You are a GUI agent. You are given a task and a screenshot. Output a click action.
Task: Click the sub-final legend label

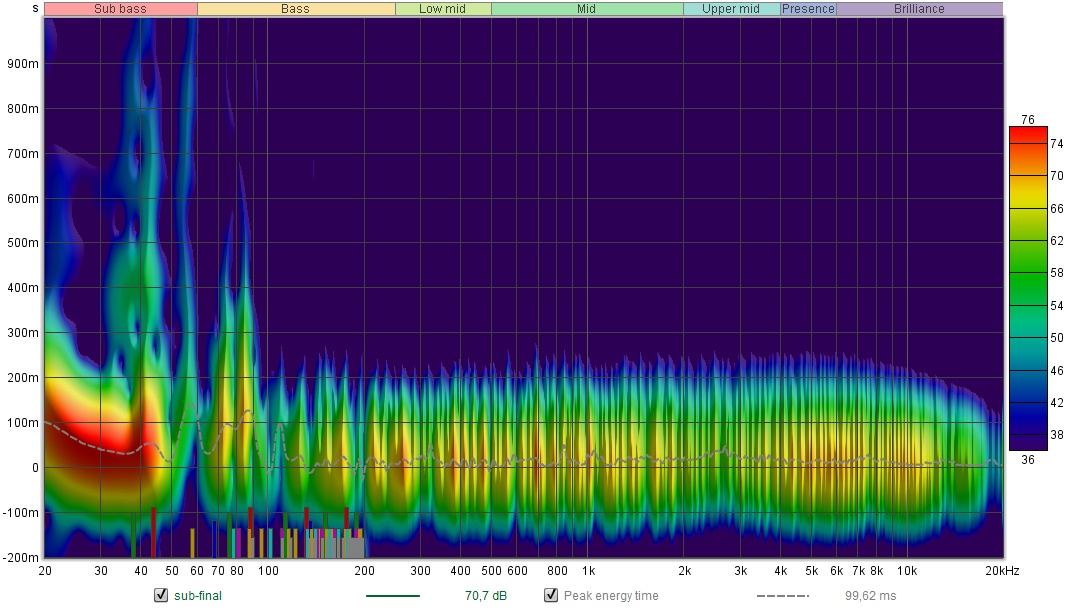coord(197,596)
